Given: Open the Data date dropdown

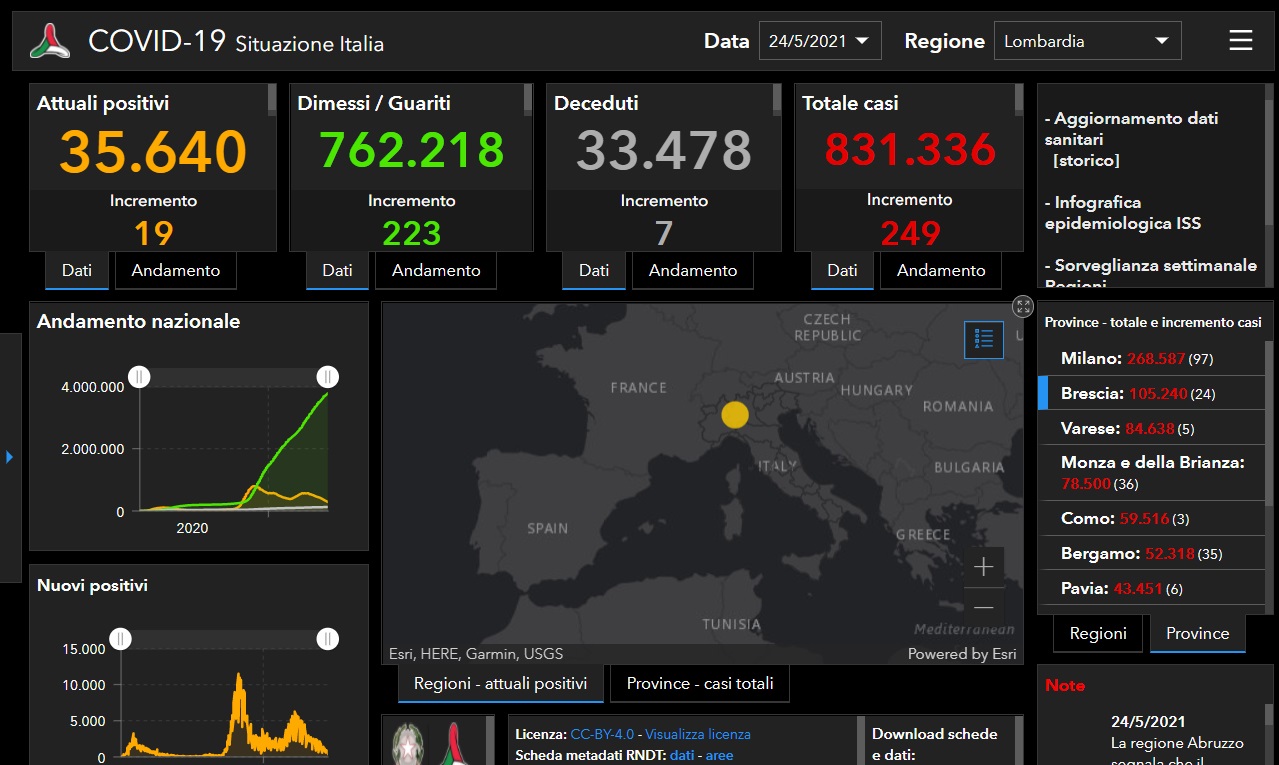Looking at the screenshot, I should point(819,41).
